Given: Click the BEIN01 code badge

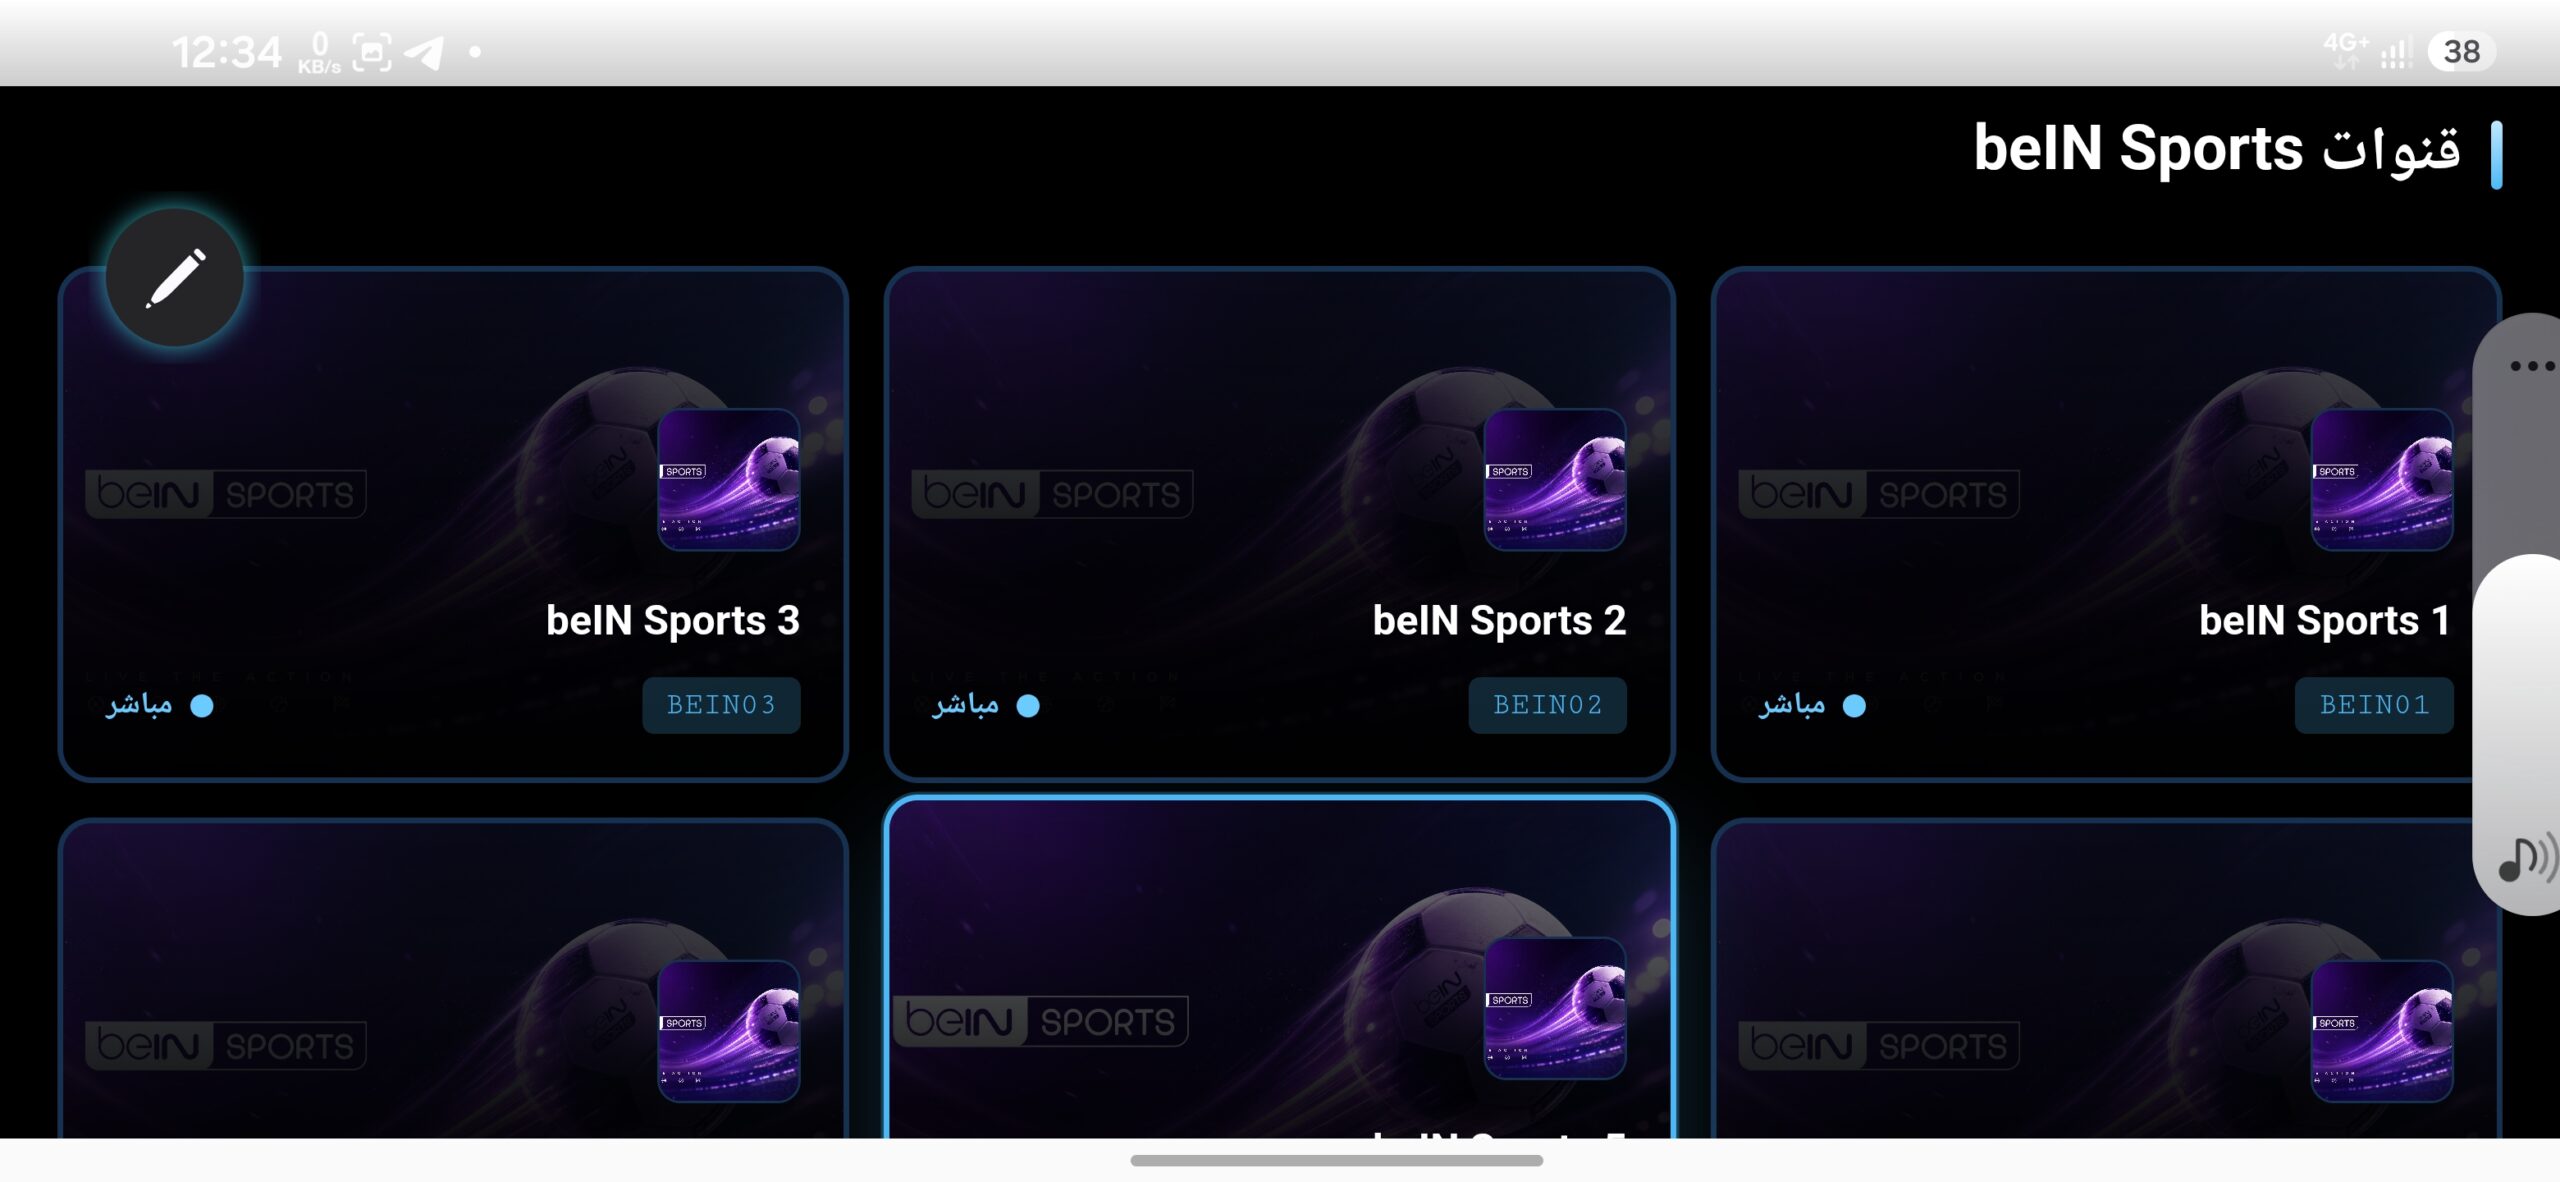Looking at the screenshot, I should point(2374,706).
